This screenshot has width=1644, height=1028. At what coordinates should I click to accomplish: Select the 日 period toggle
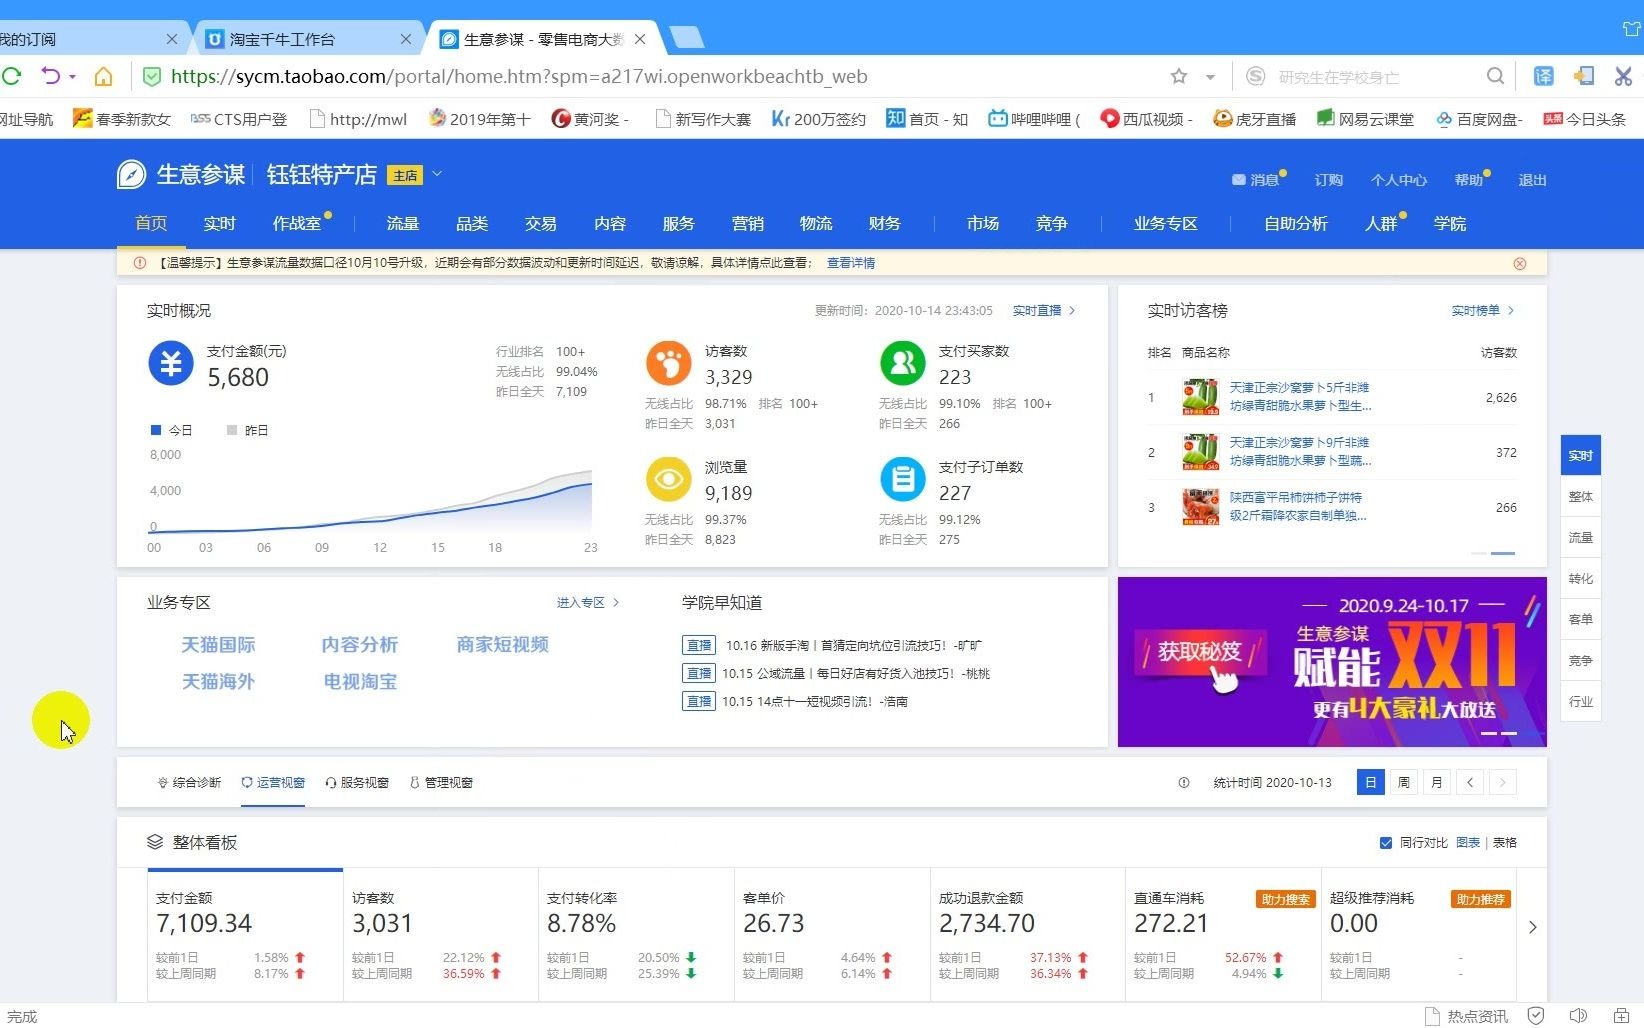tap(1371, 783)
